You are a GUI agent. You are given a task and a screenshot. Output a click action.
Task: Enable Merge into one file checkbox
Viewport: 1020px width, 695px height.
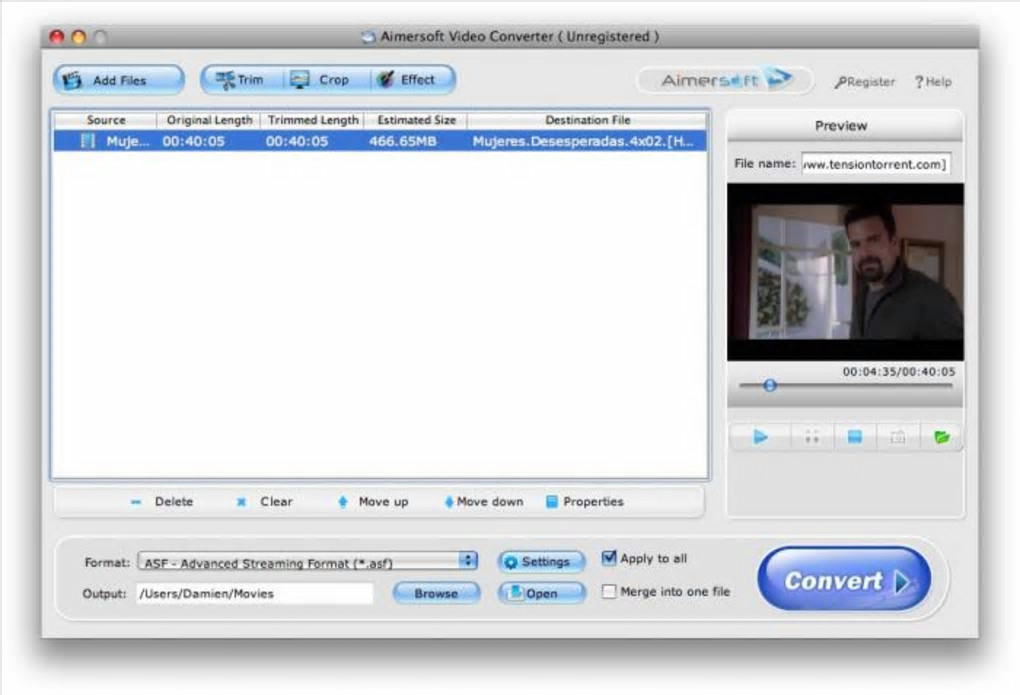[609, 592]
